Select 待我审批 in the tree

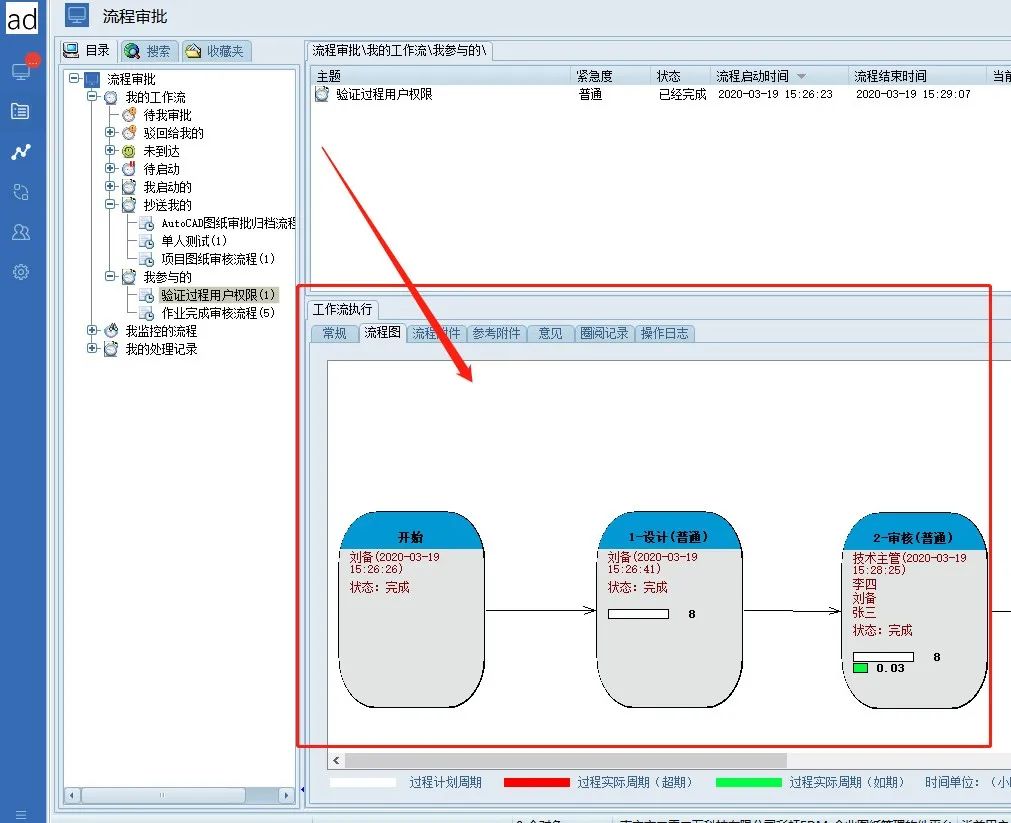point(167,115)
